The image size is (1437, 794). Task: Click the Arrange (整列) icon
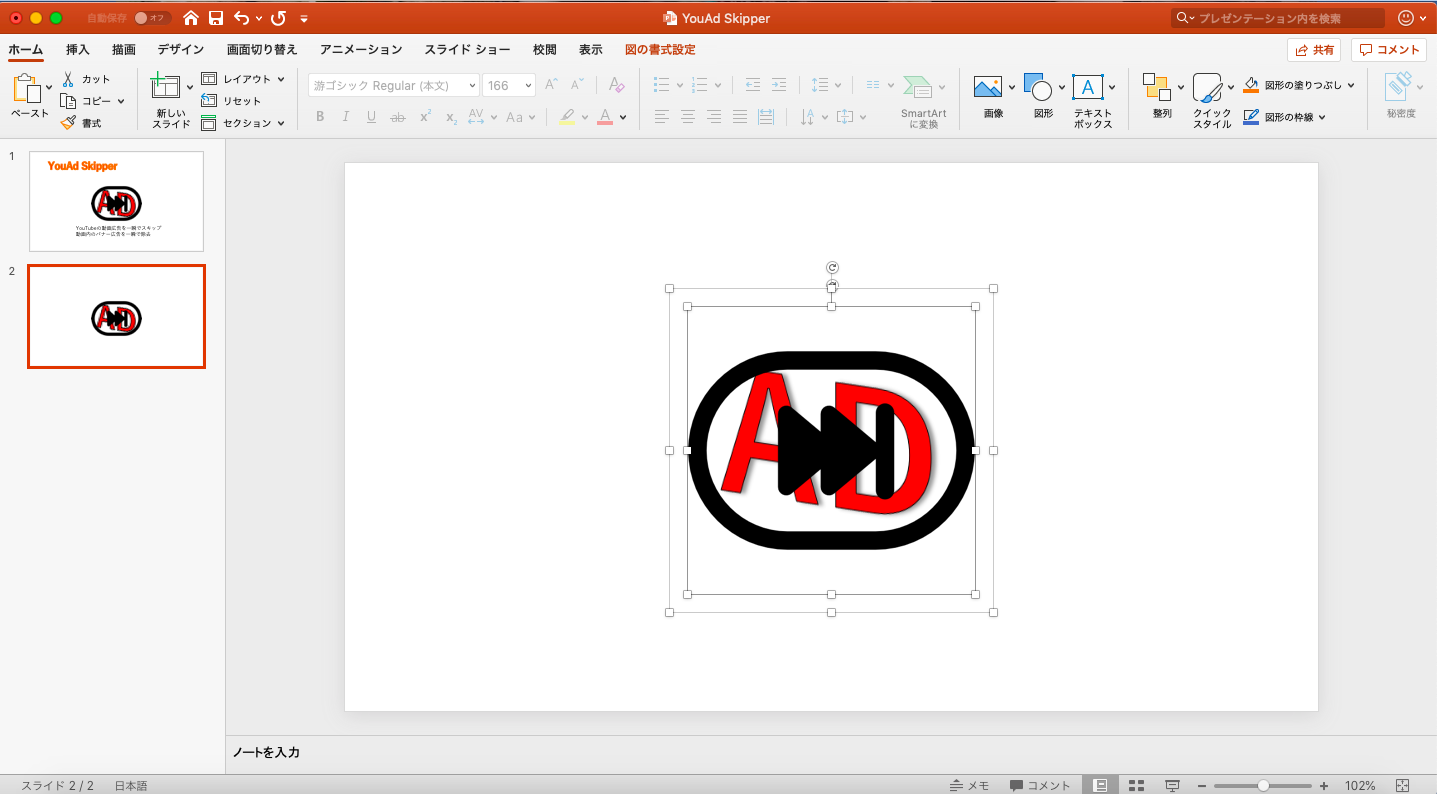[x=1157, y=88]
